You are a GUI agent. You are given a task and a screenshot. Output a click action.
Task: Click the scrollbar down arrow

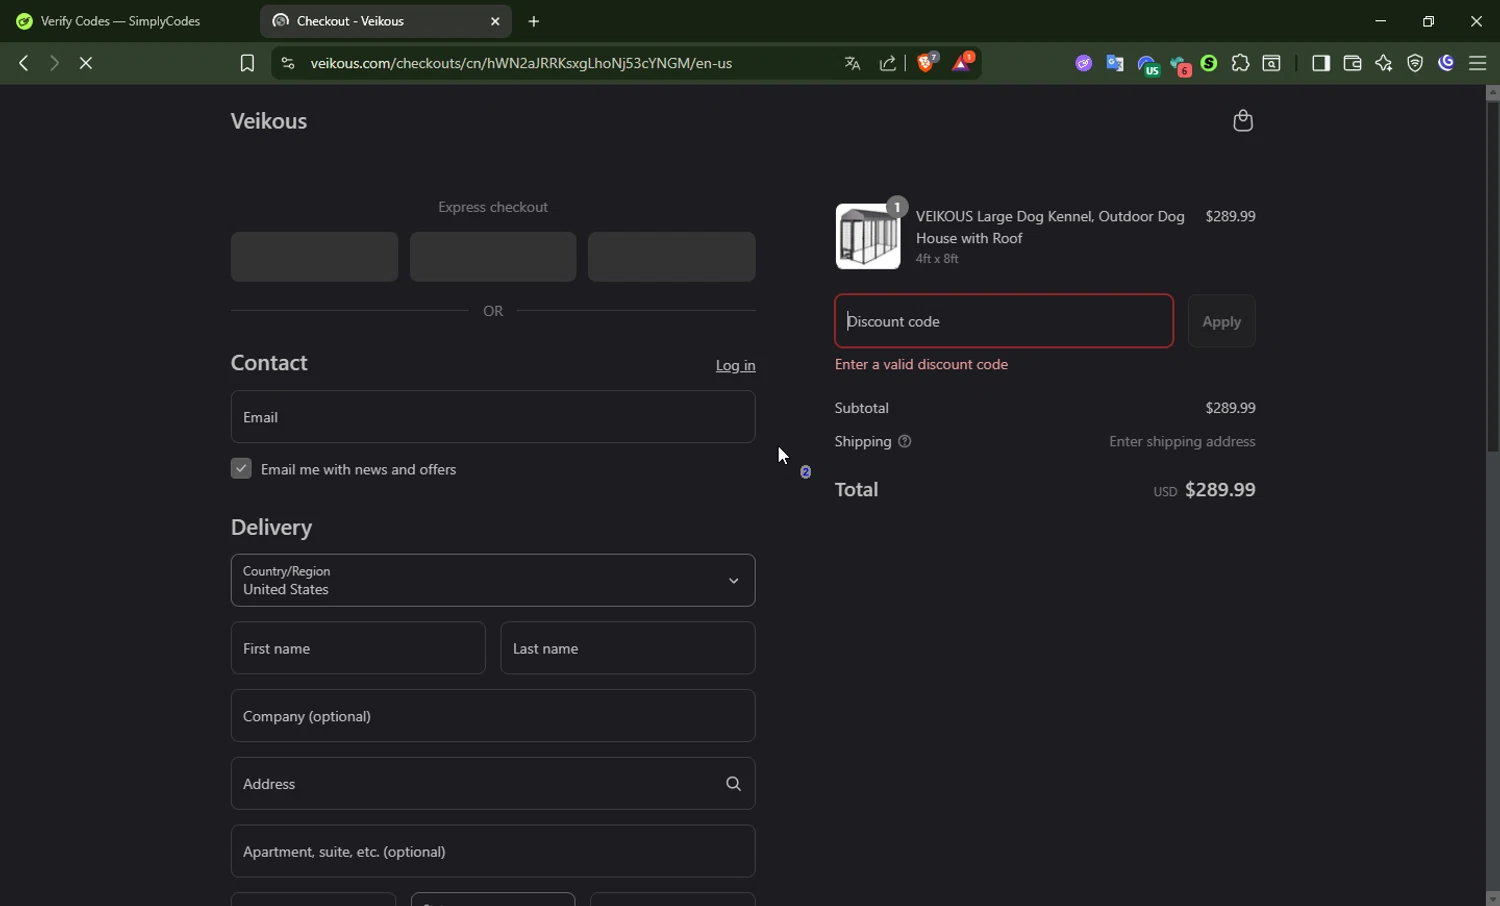(x=1492, y=898)
